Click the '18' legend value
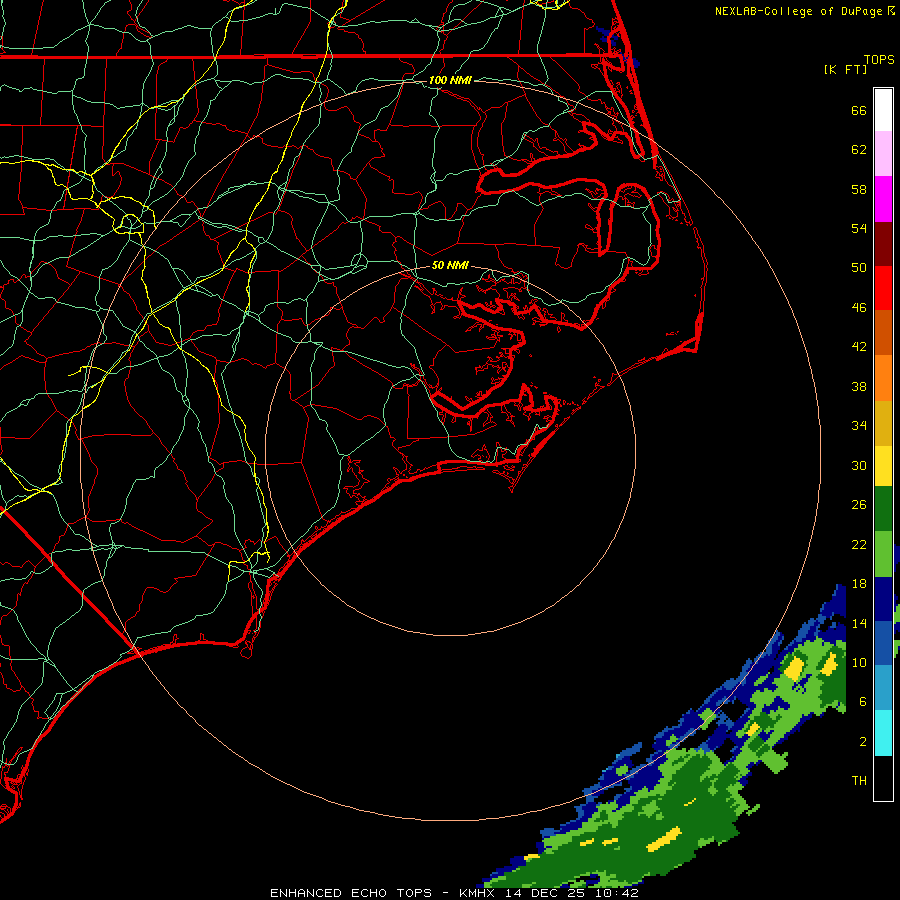Image resolution: width=900 pixels, height=900 pixels. [859, 584]
